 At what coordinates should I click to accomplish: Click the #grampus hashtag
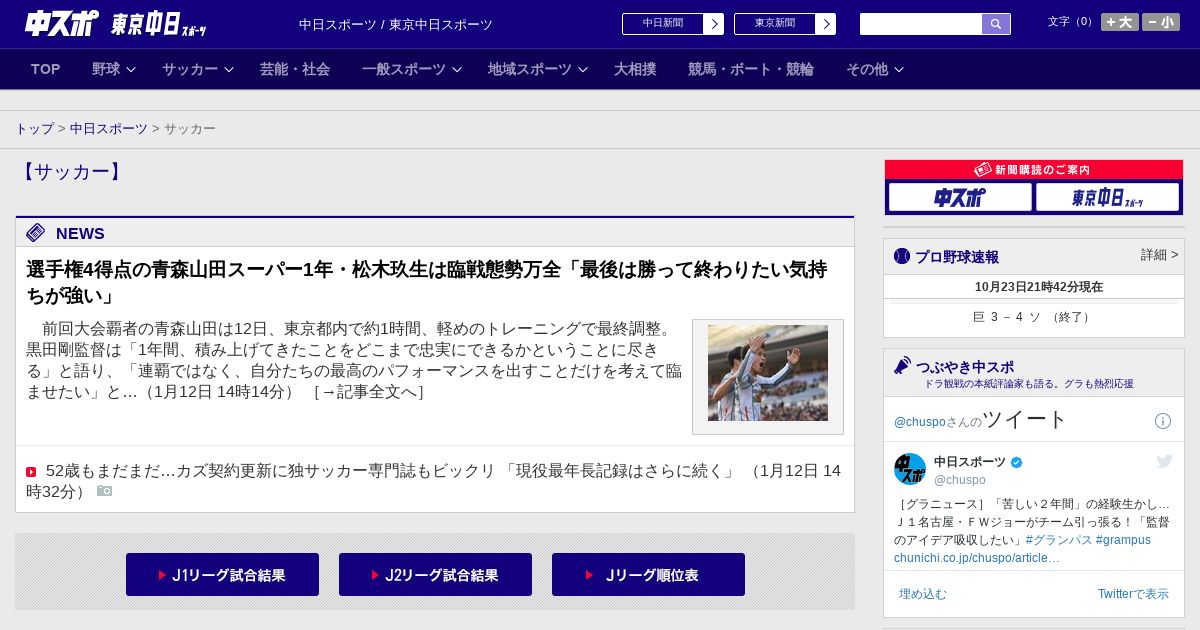point(1123,540)
